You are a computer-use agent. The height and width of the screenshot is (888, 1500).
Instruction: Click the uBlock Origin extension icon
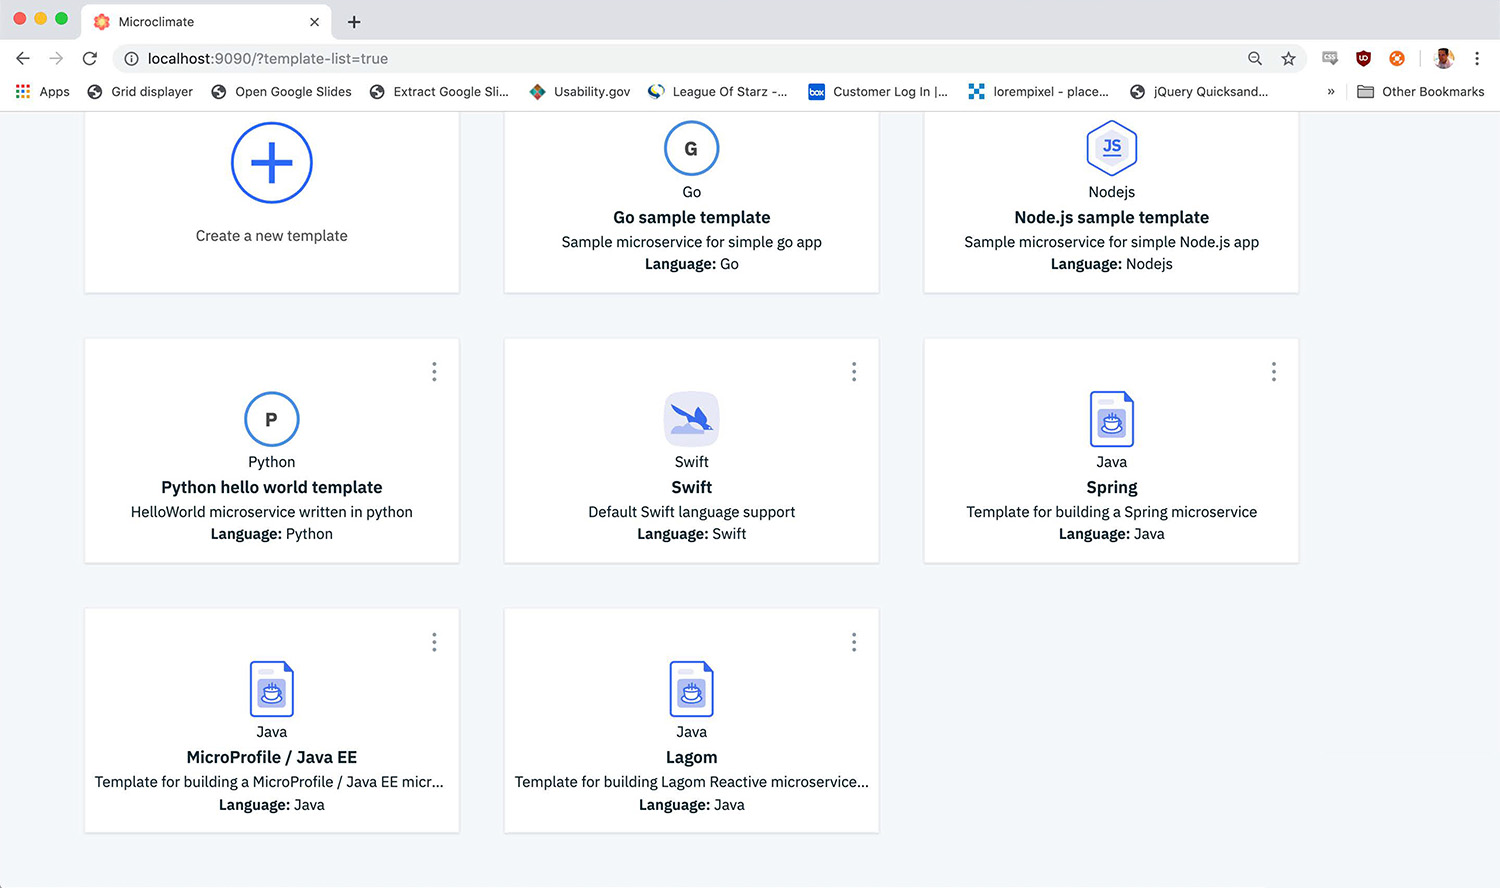pos(1363,58)
